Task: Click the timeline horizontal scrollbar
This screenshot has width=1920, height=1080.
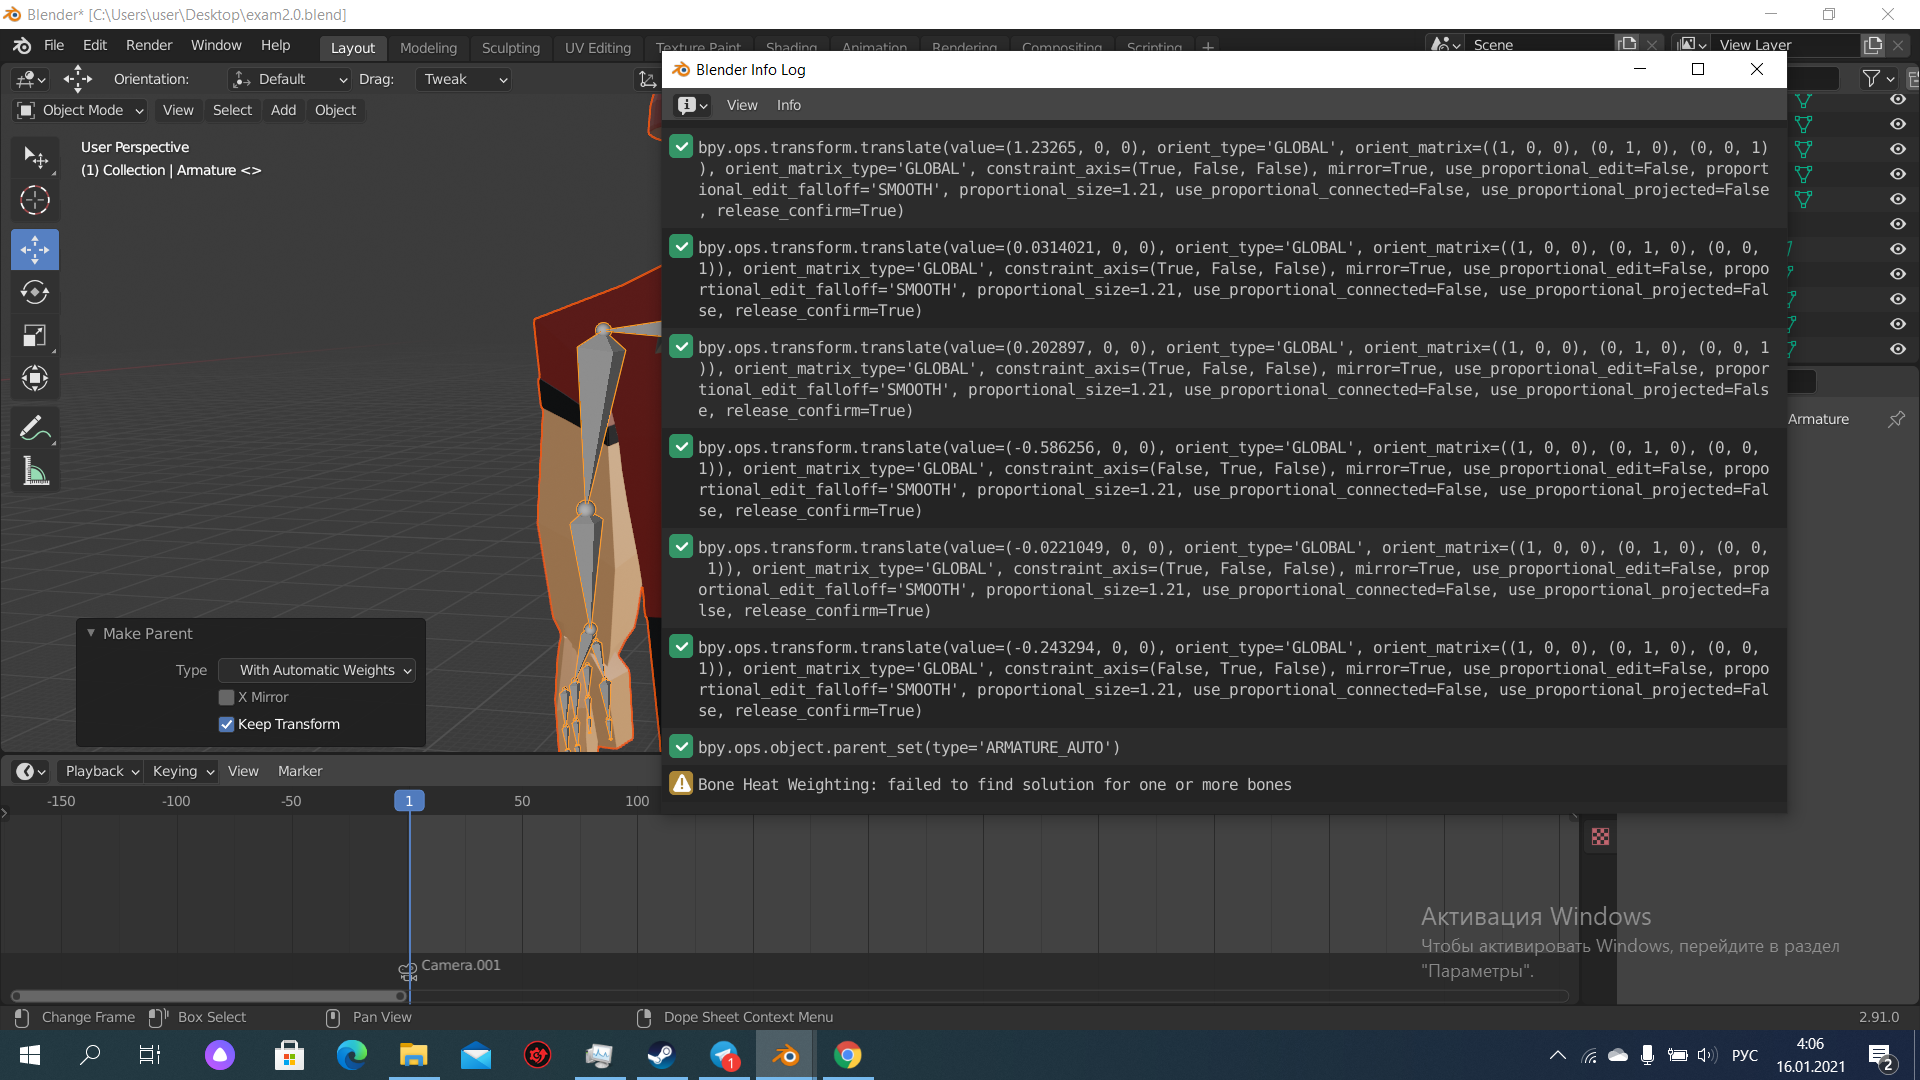Action: (208, 995)
